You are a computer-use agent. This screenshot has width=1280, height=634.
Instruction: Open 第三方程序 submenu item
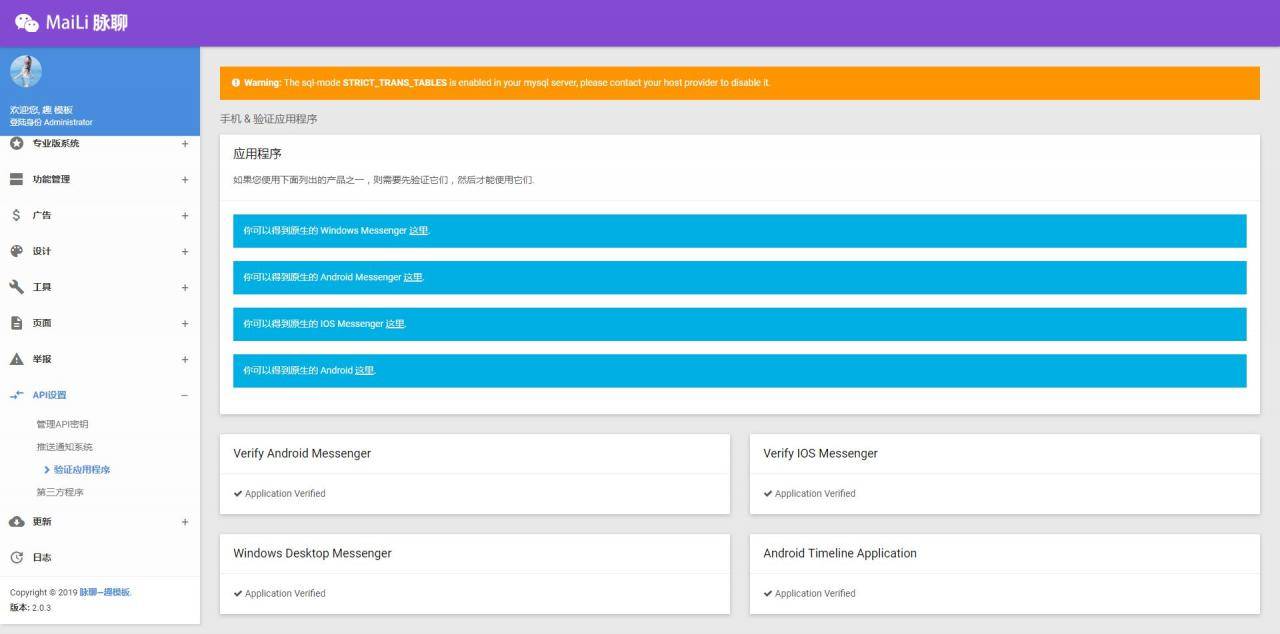pyautogui.click(x=60, y=492)
